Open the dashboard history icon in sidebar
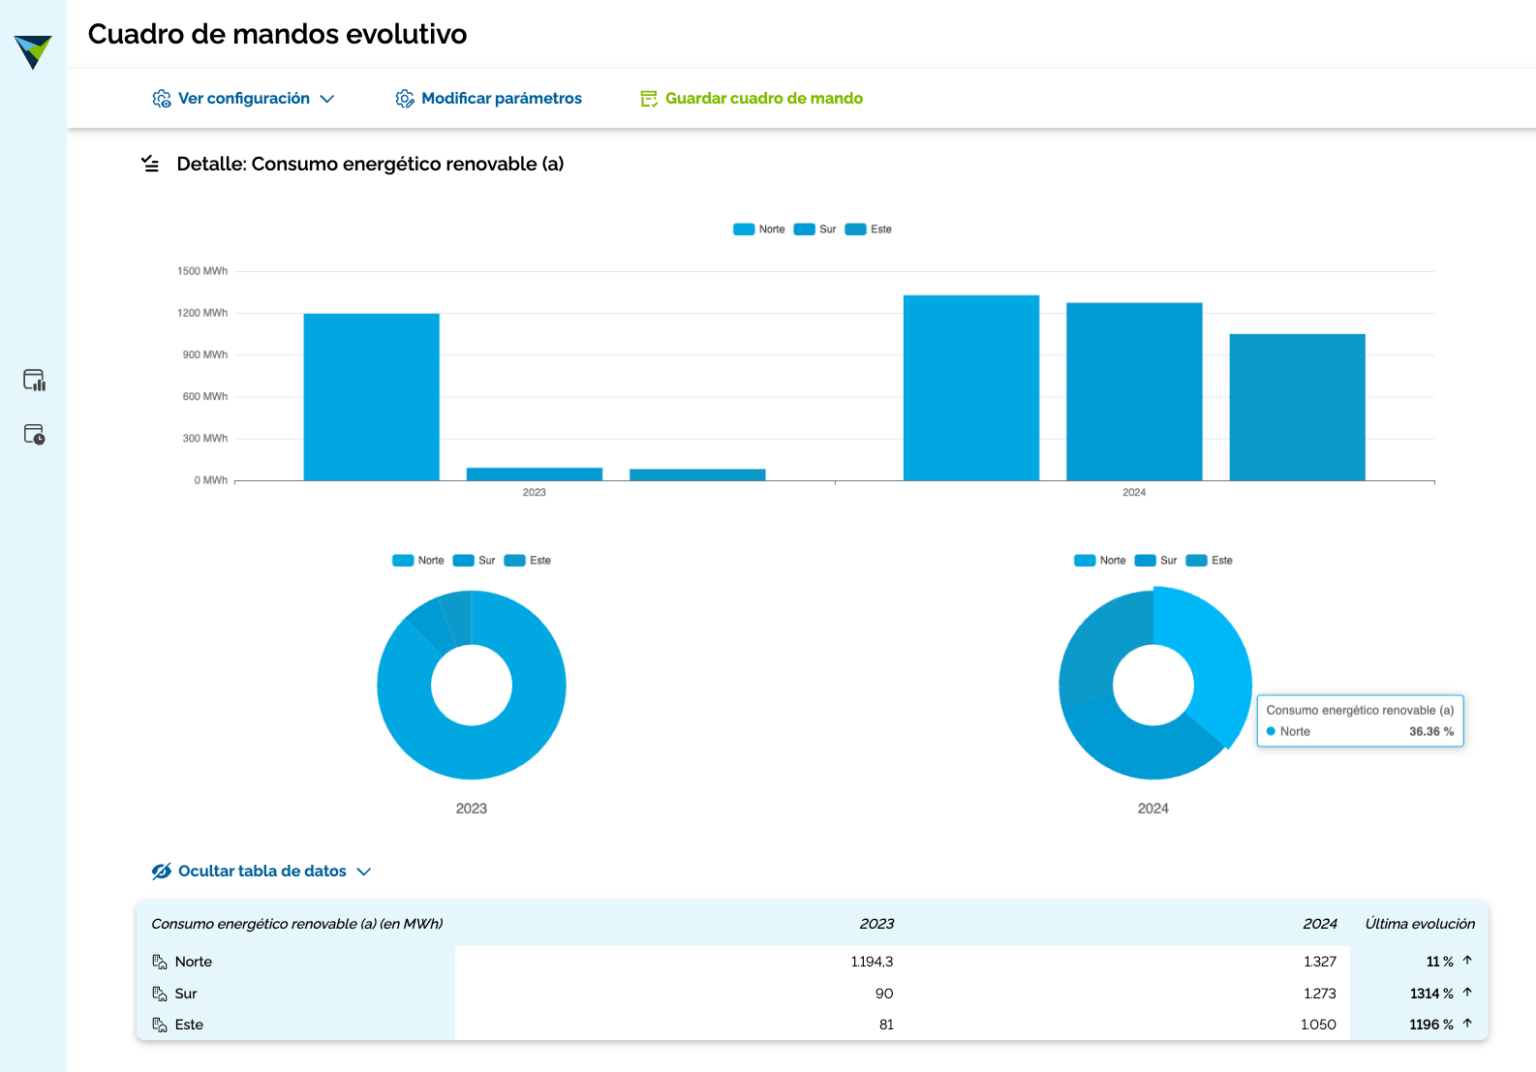The width and height of the screenshot is (1536, 1072). 33,434
